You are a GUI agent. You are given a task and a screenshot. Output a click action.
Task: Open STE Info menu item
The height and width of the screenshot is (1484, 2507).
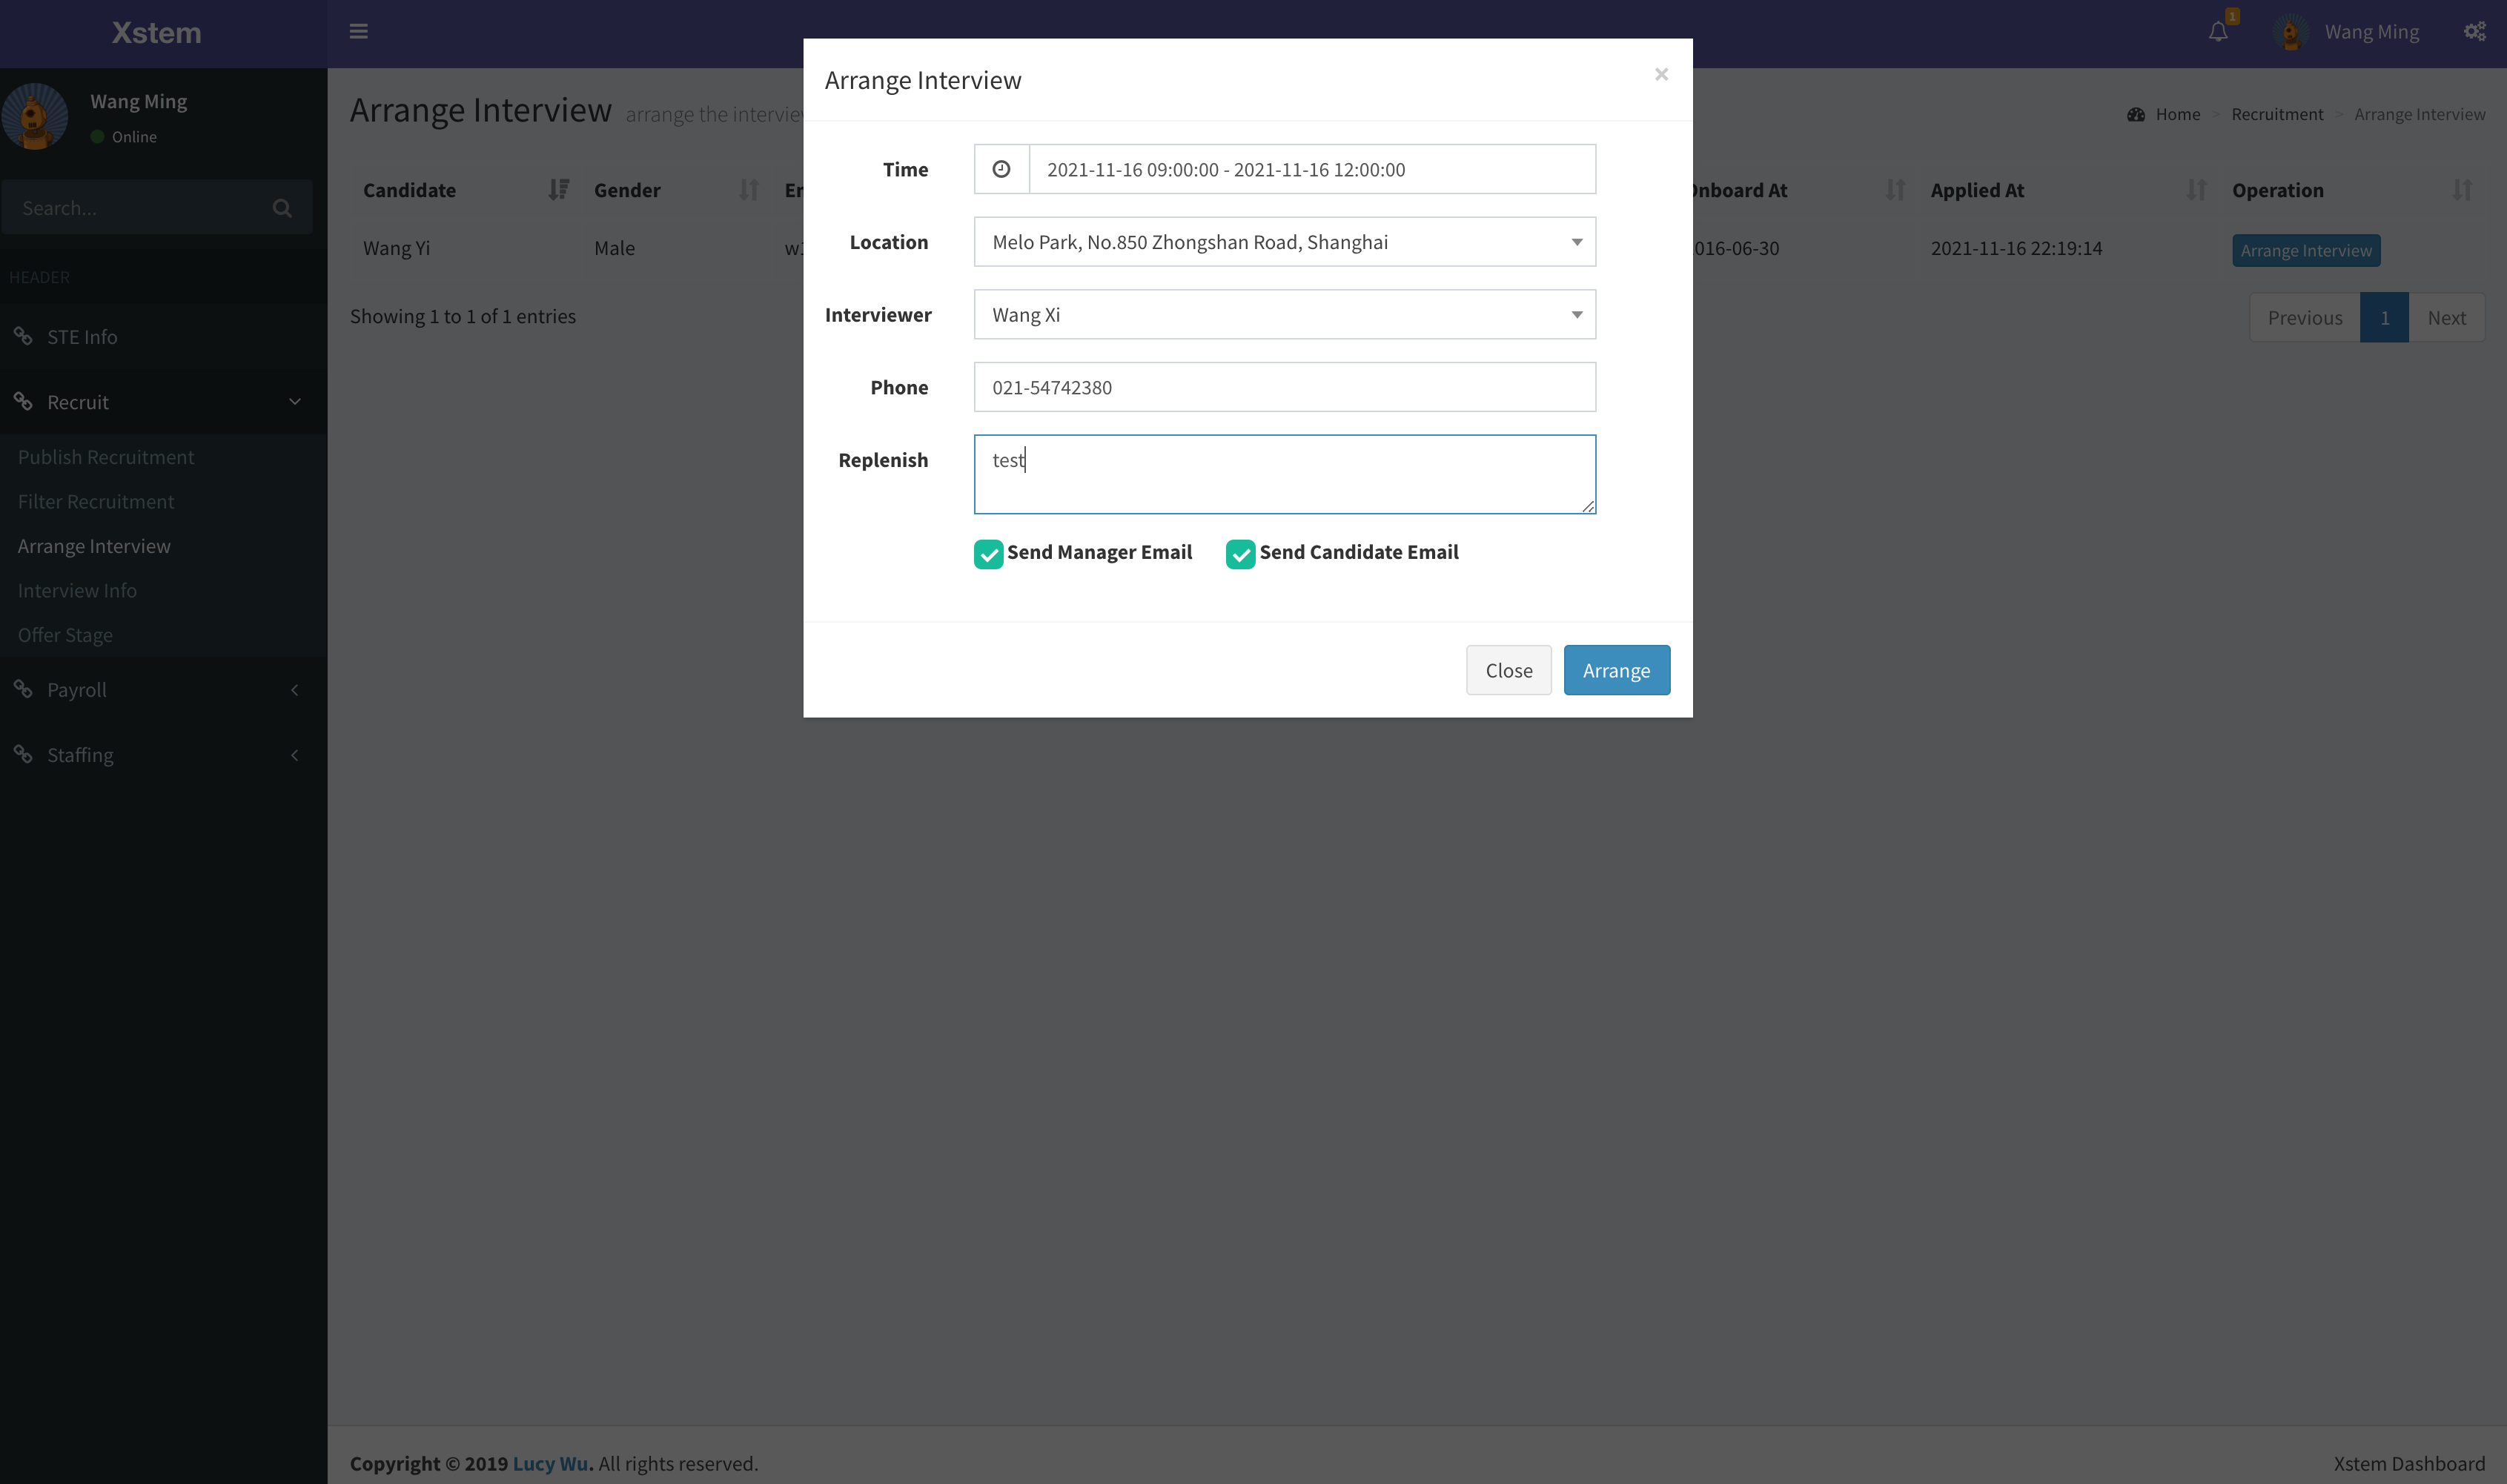tap(163, 337)
